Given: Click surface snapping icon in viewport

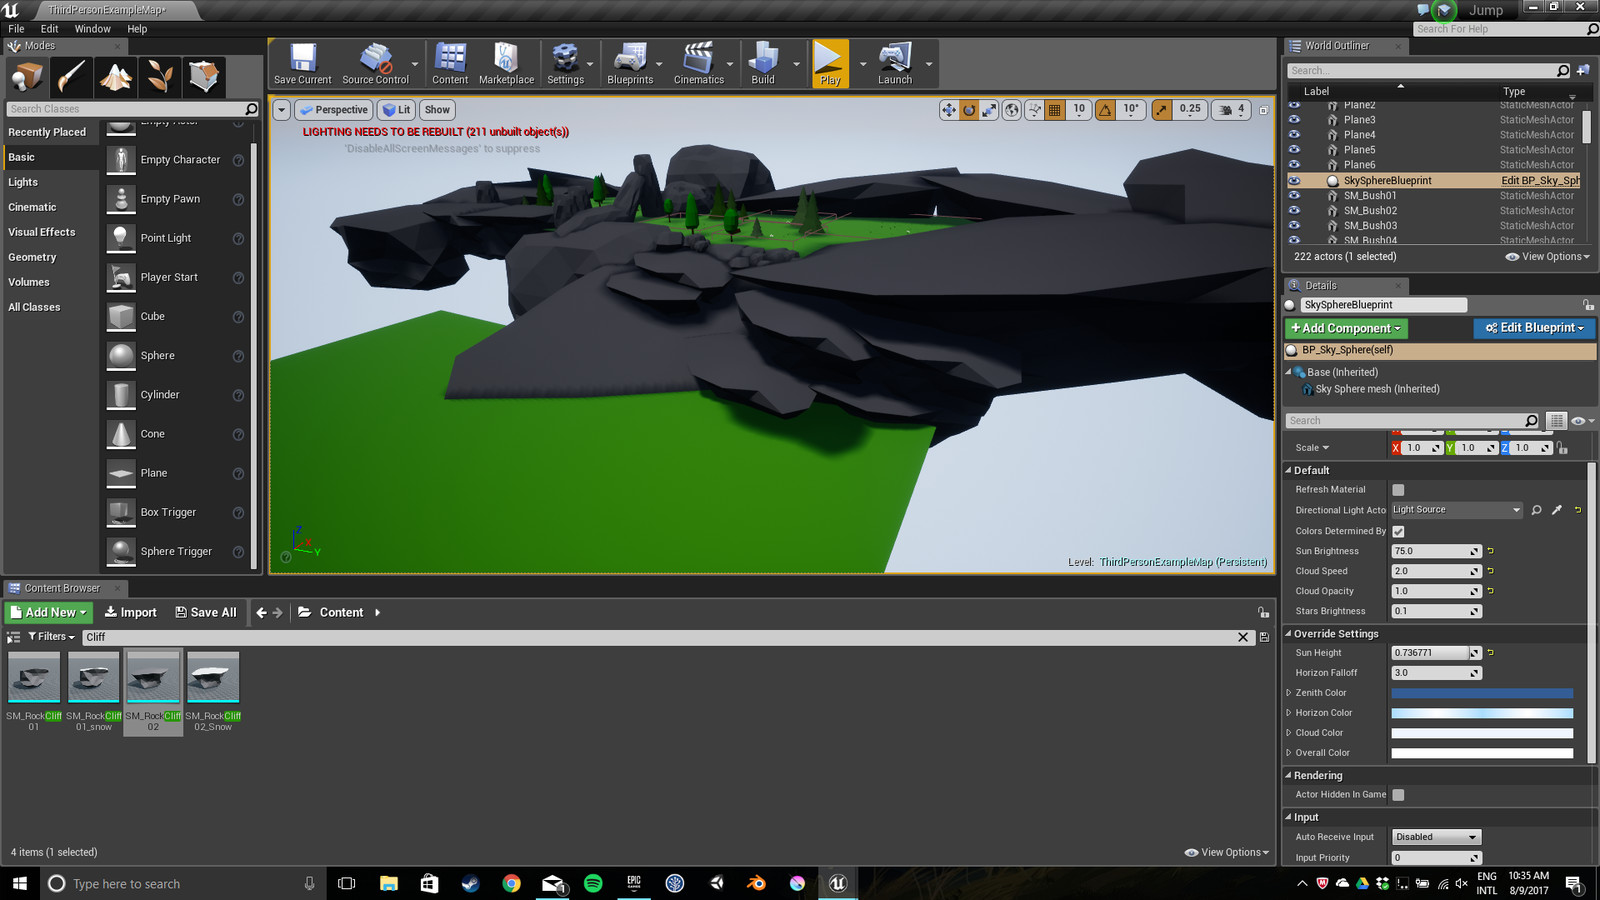Looking at the screenshot, I should coord(1035,110).
